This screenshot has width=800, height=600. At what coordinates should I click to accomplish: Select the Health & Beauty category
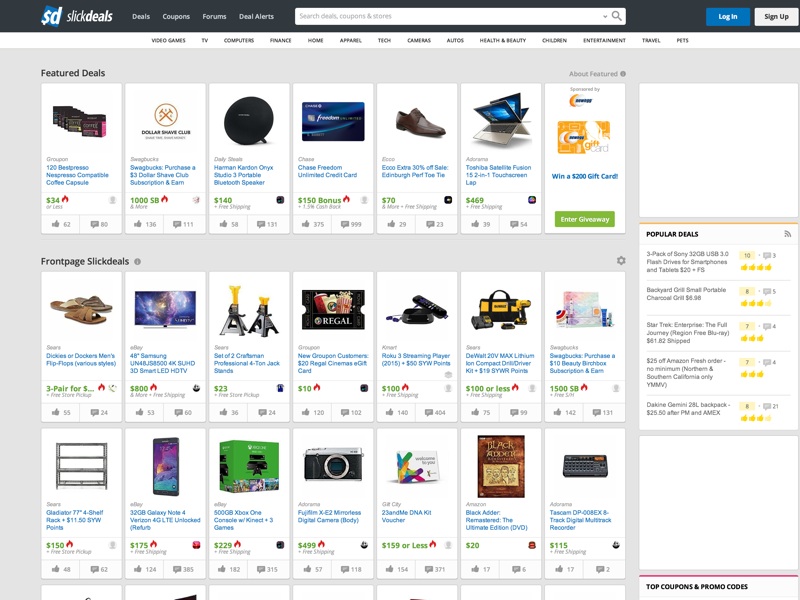click(503, 40)
